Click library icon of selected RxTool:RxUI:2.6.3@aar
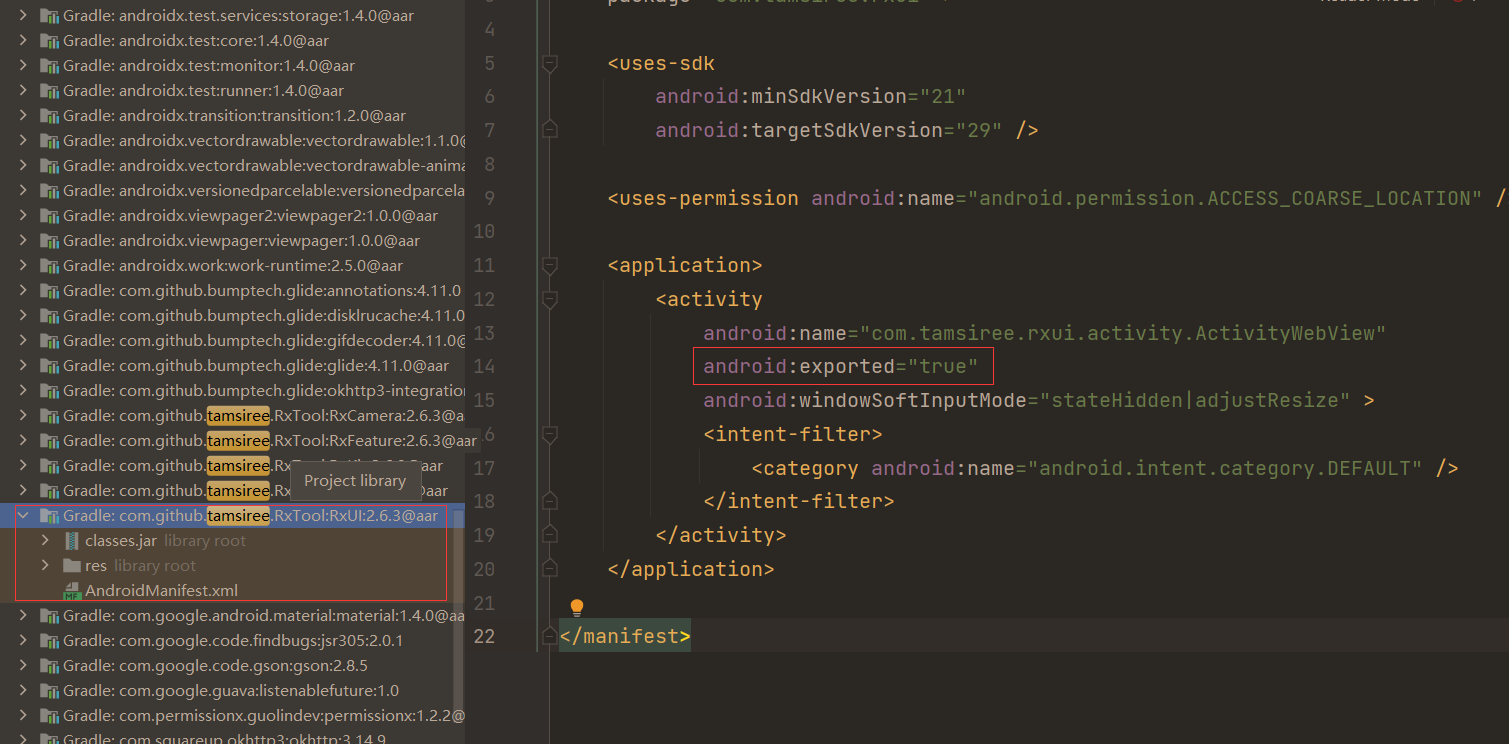Screen dimensions: 1509x744 click(50, 516)
